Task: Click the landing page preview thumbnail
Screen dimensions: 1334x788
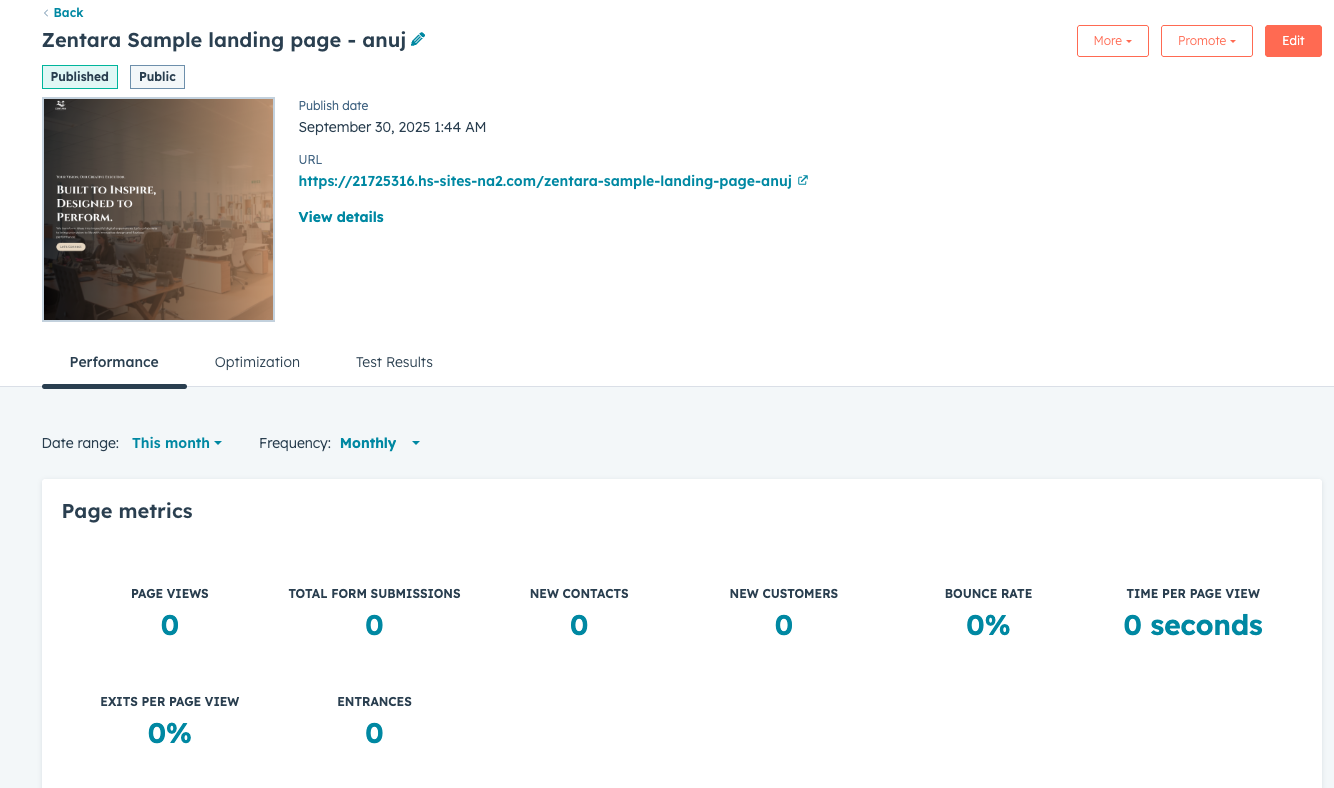Action: 158,209
